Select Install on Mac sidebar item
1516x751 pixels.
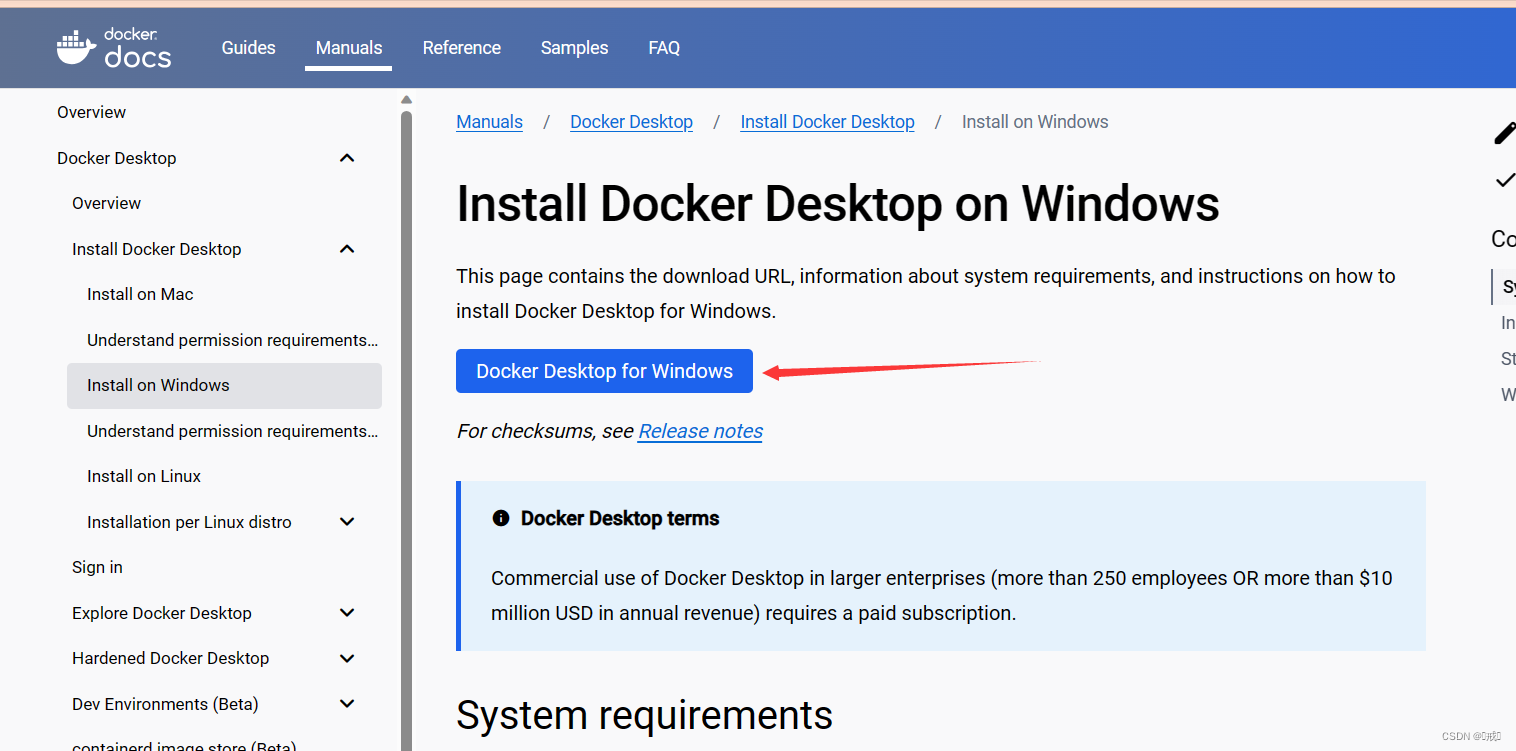(140, 294)
